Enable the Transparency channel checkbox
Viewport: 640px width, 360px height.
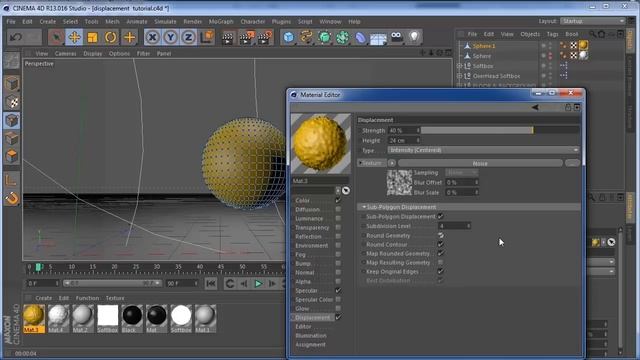click(338, 227)
